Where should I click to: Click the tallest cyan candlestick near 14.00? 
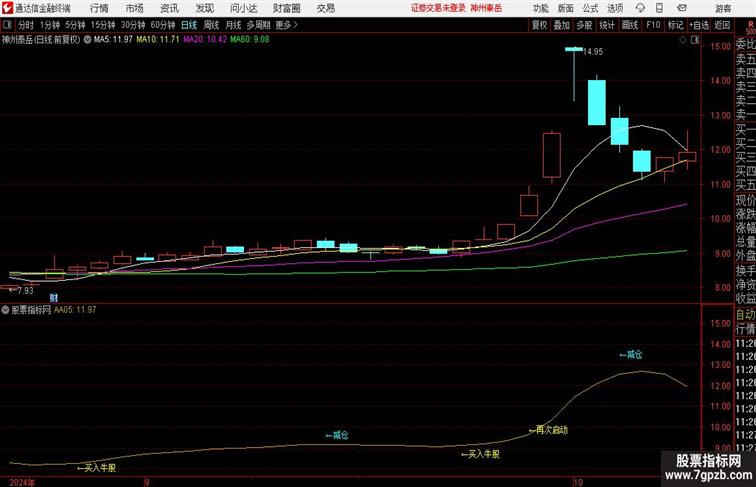[597, 102]
